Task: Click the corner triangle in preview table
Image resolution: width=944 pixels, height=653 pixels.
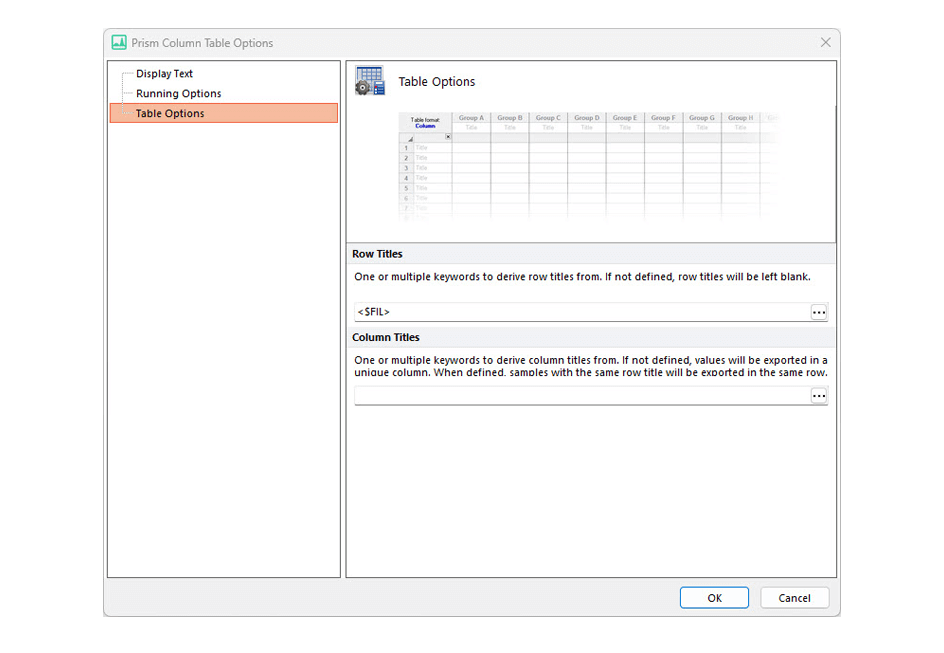Action: tap(408, 138)
